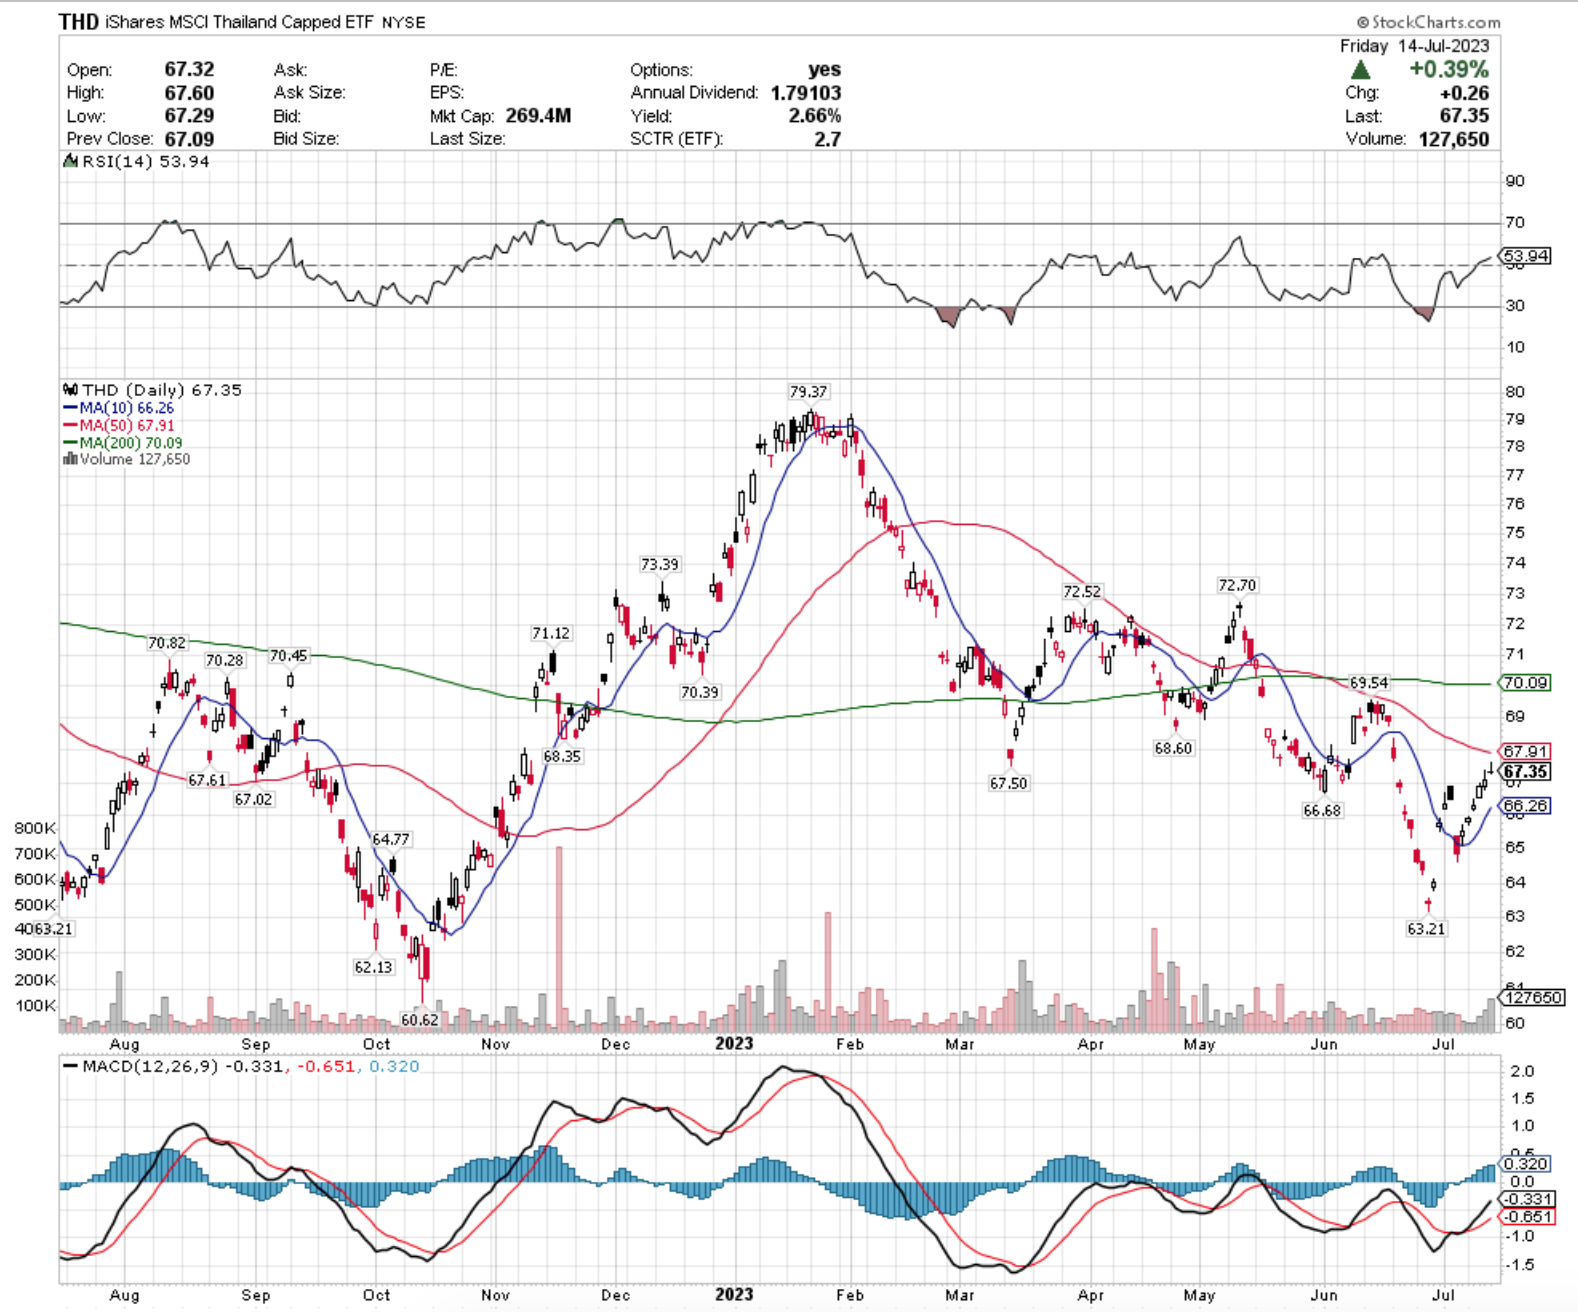Image resolution: width=1578 pixels, height=1312 pixels.
Task: Click the MACD(12,26,9) indicator label
Action: pos(152,1067)
